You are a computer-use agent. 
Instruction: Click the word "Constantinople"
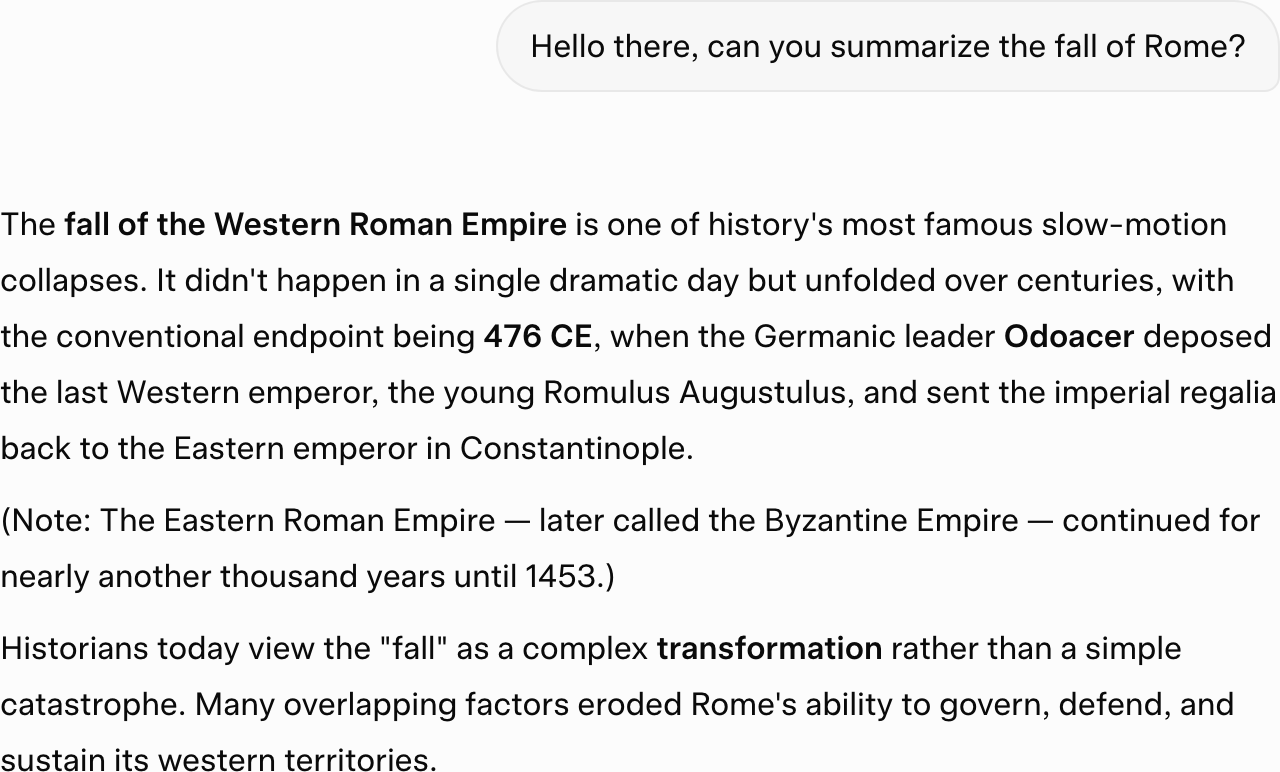click(575, 449)
